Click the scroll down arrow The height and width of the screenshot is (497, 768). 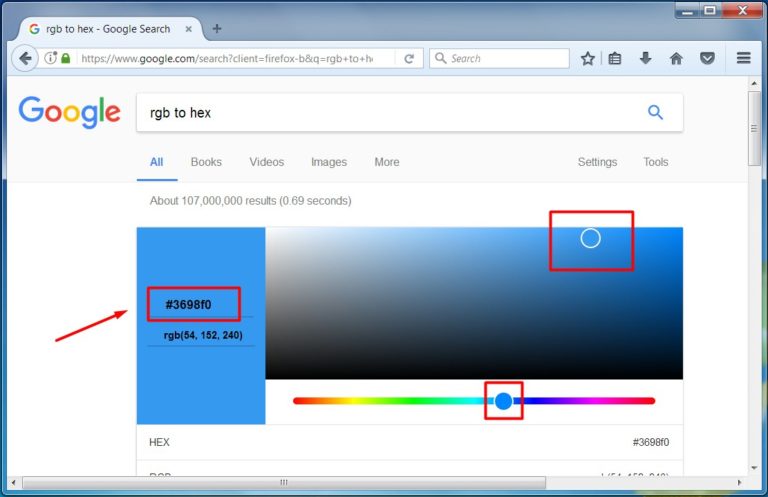[754, 468]
